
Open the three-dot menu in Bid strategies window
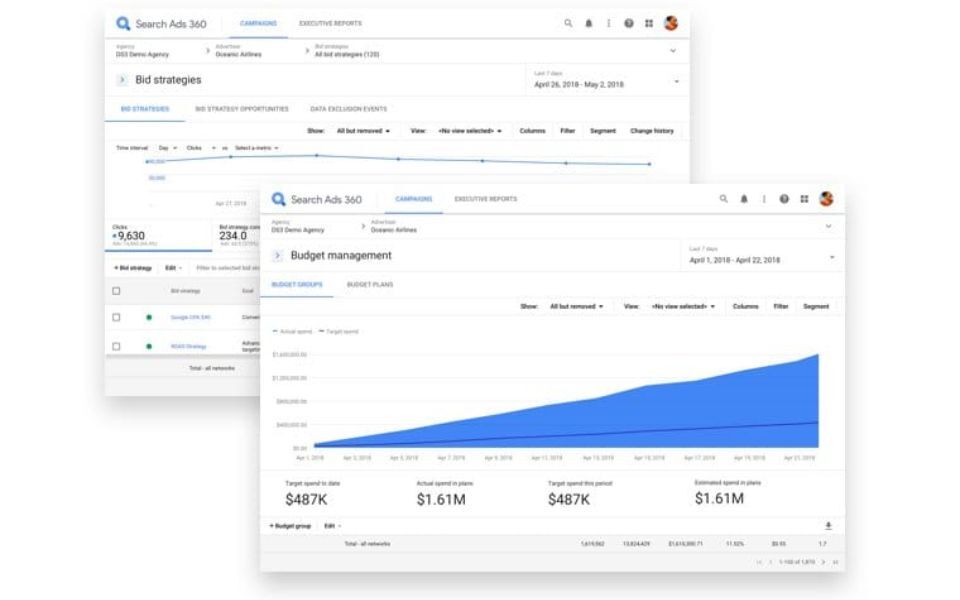[x=608, y=23]
